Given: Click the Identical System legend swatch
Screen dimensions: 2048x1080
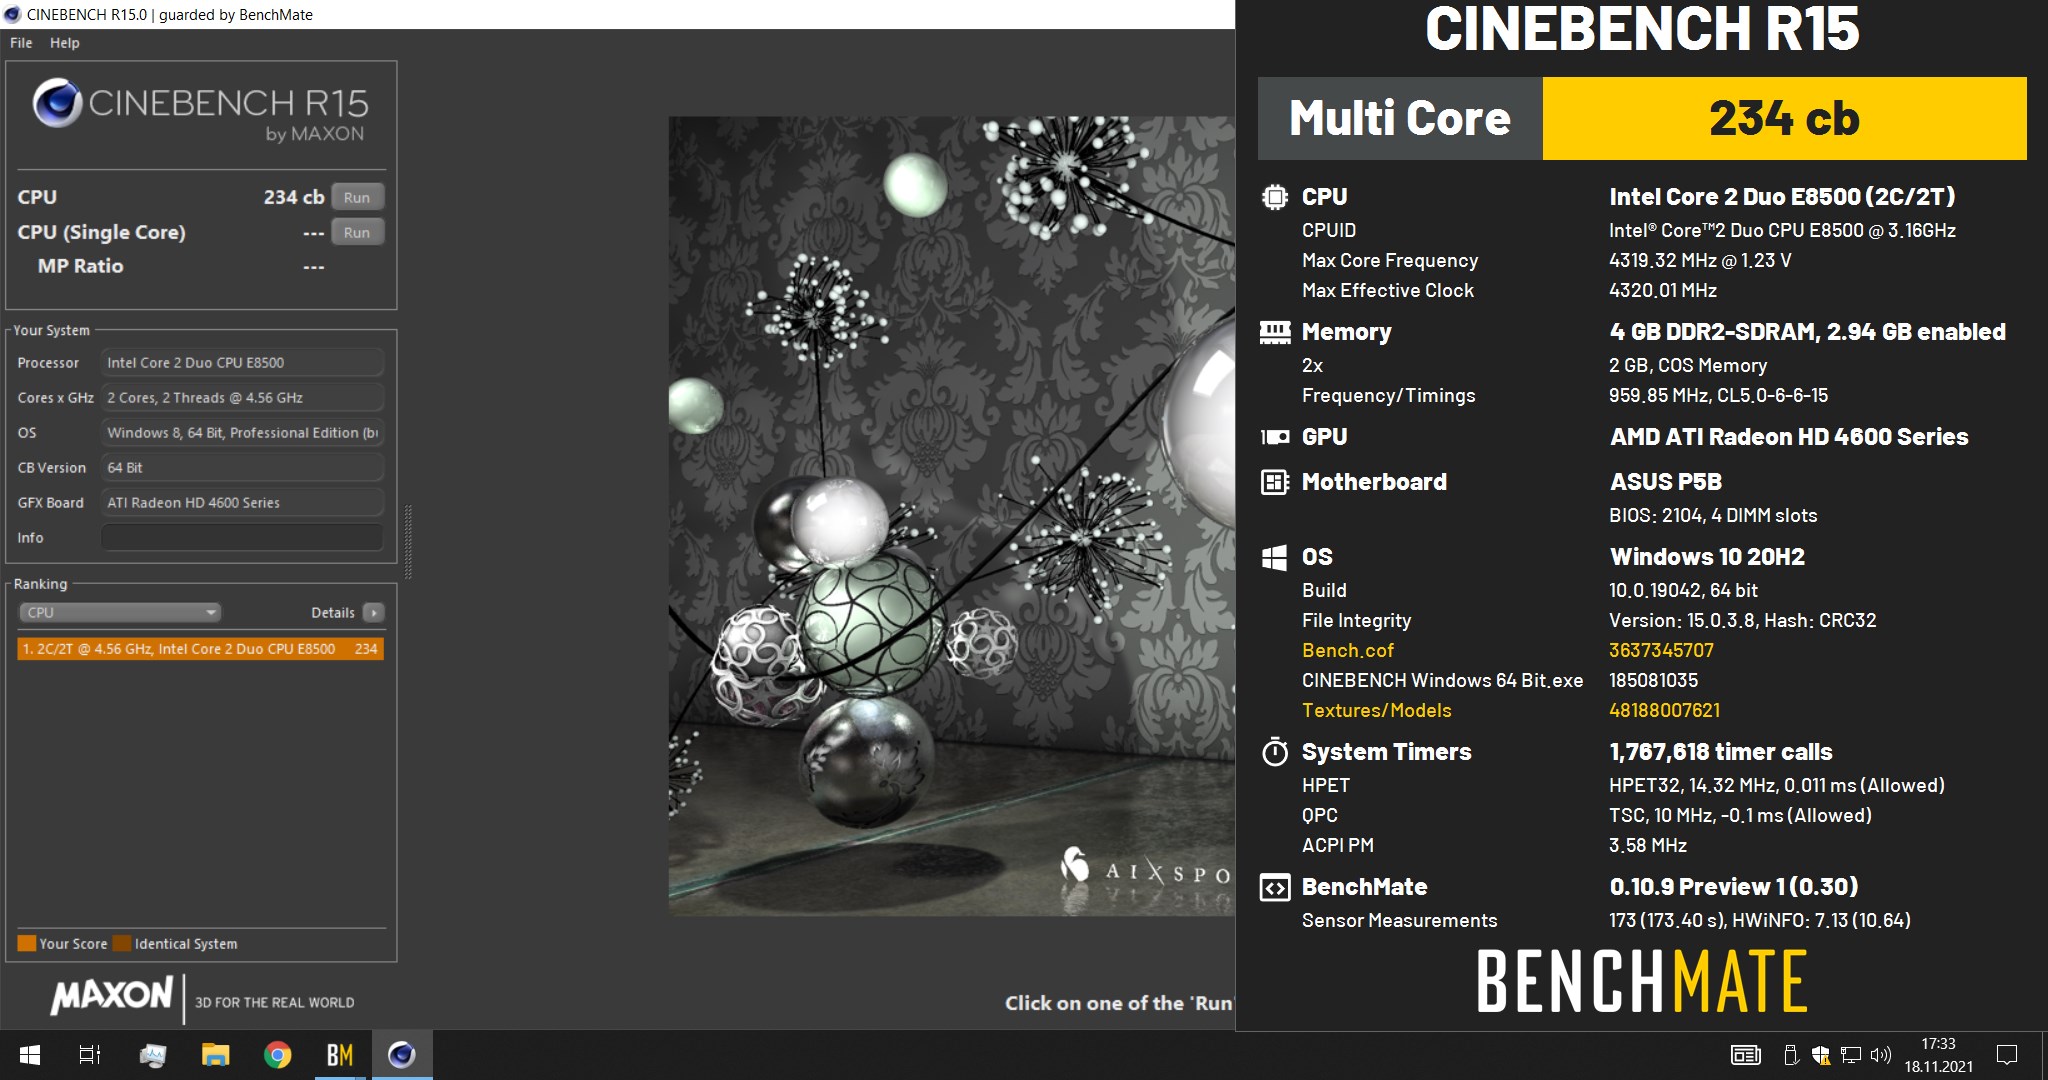Looking at the screenshot, I should [122, 943].
